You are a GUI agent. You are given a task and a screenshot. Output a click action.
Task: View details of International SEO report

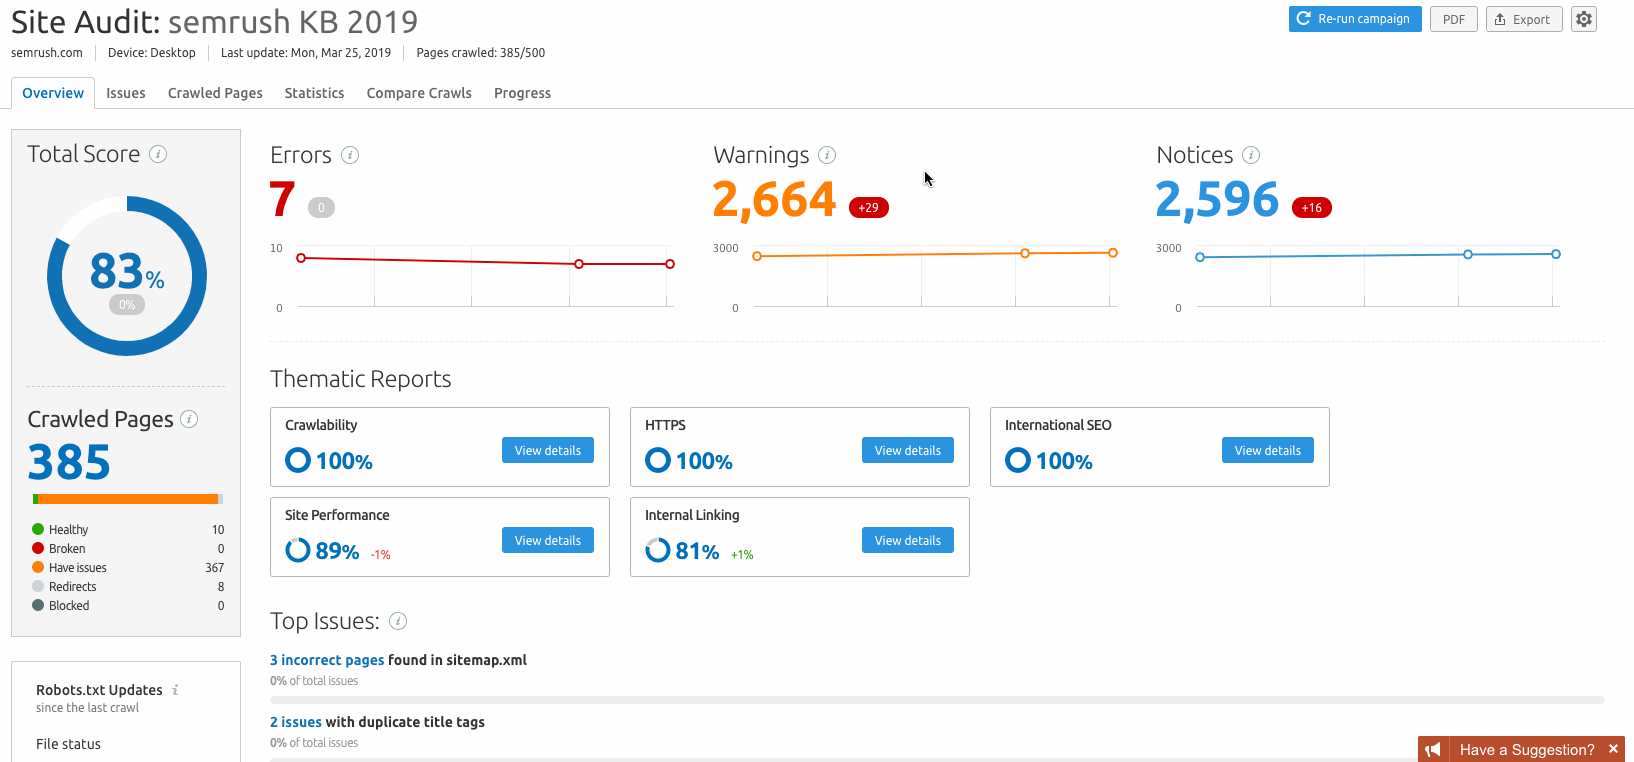[1268, 450]
